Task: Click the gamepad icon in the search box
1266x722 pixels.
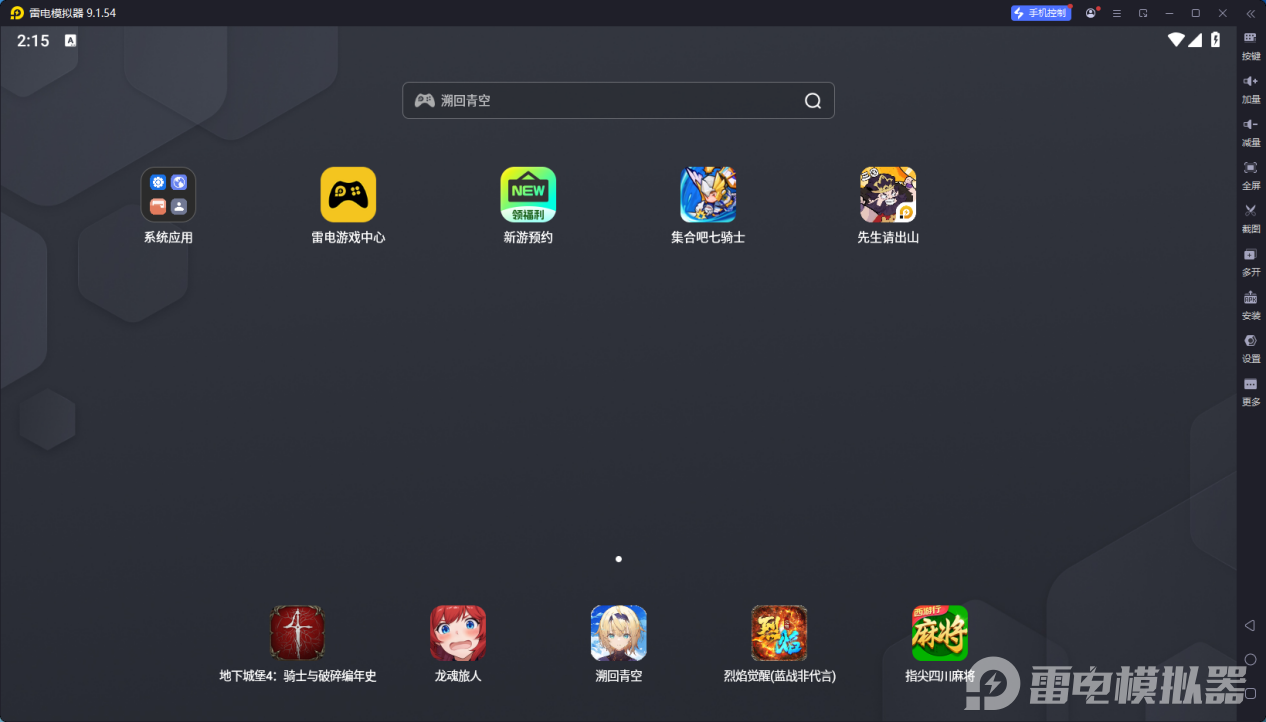Action: [x=425, y=100]
